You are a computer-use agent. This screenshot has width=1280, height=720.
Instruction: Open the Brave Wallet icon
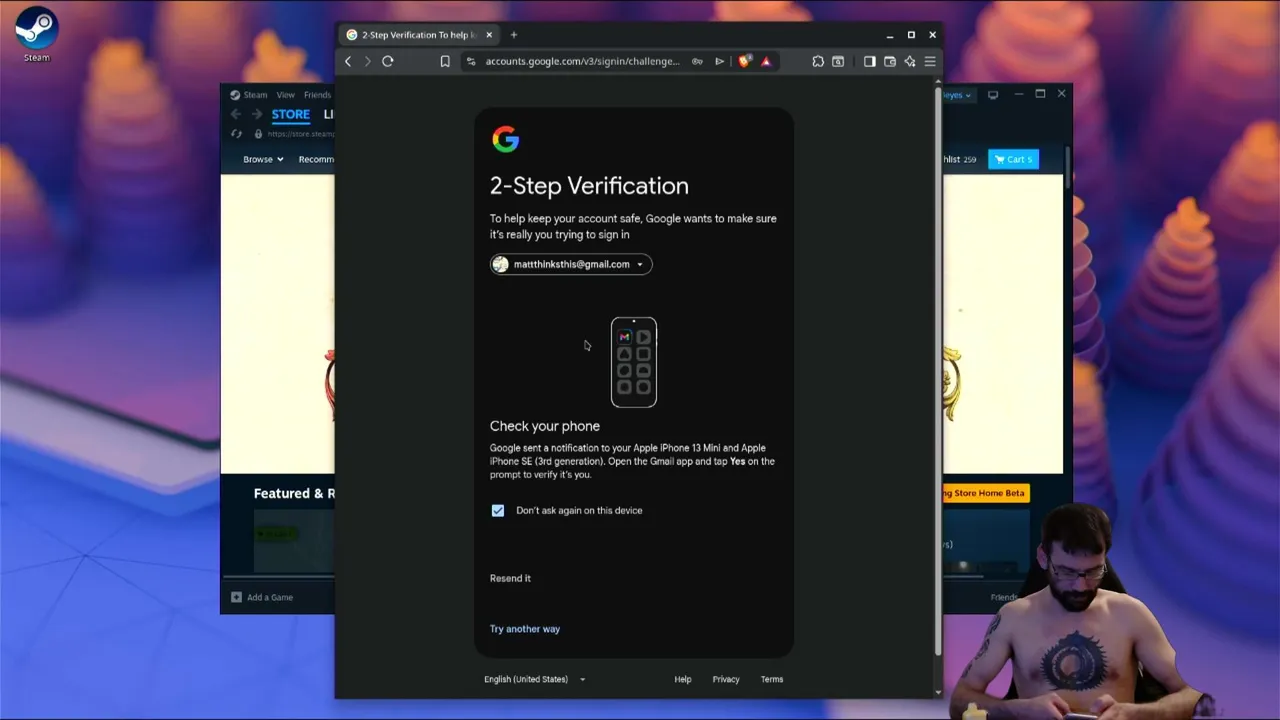pyautogui.click(x=890, y=61)
